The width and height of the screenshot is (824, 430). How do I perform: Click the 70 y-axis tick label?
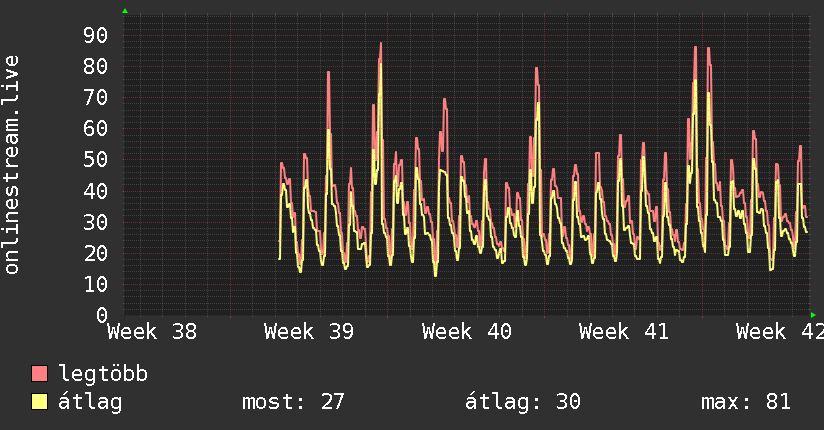[96, 97]
